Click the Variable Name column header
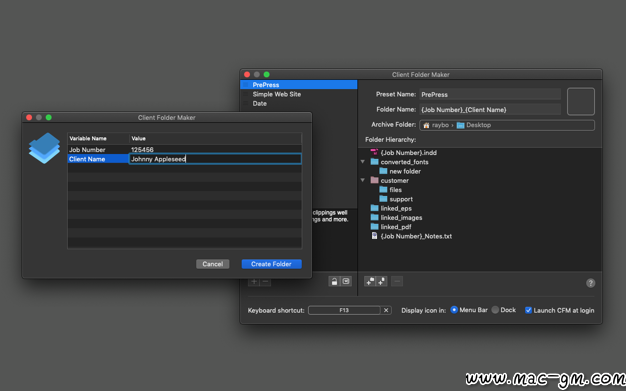The image size is (626, 391). pyautogui.click(x=98, y=139)
